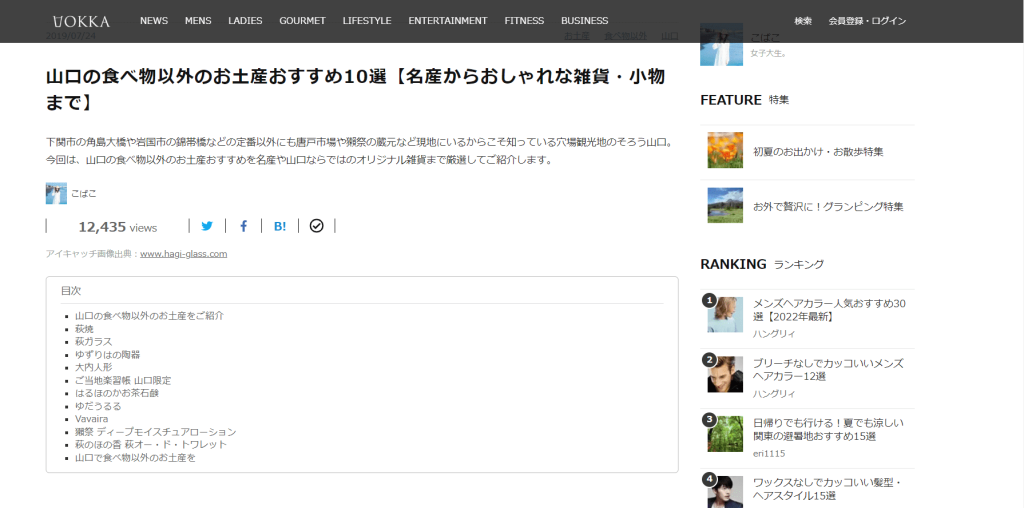This screenshot has width=1024, height=508.
Task: Click the 目次 contents heading
Action: point(71,291)
